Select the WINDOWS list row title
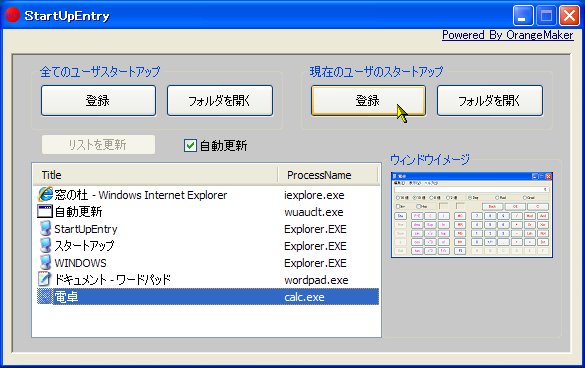 pos(80,263)
